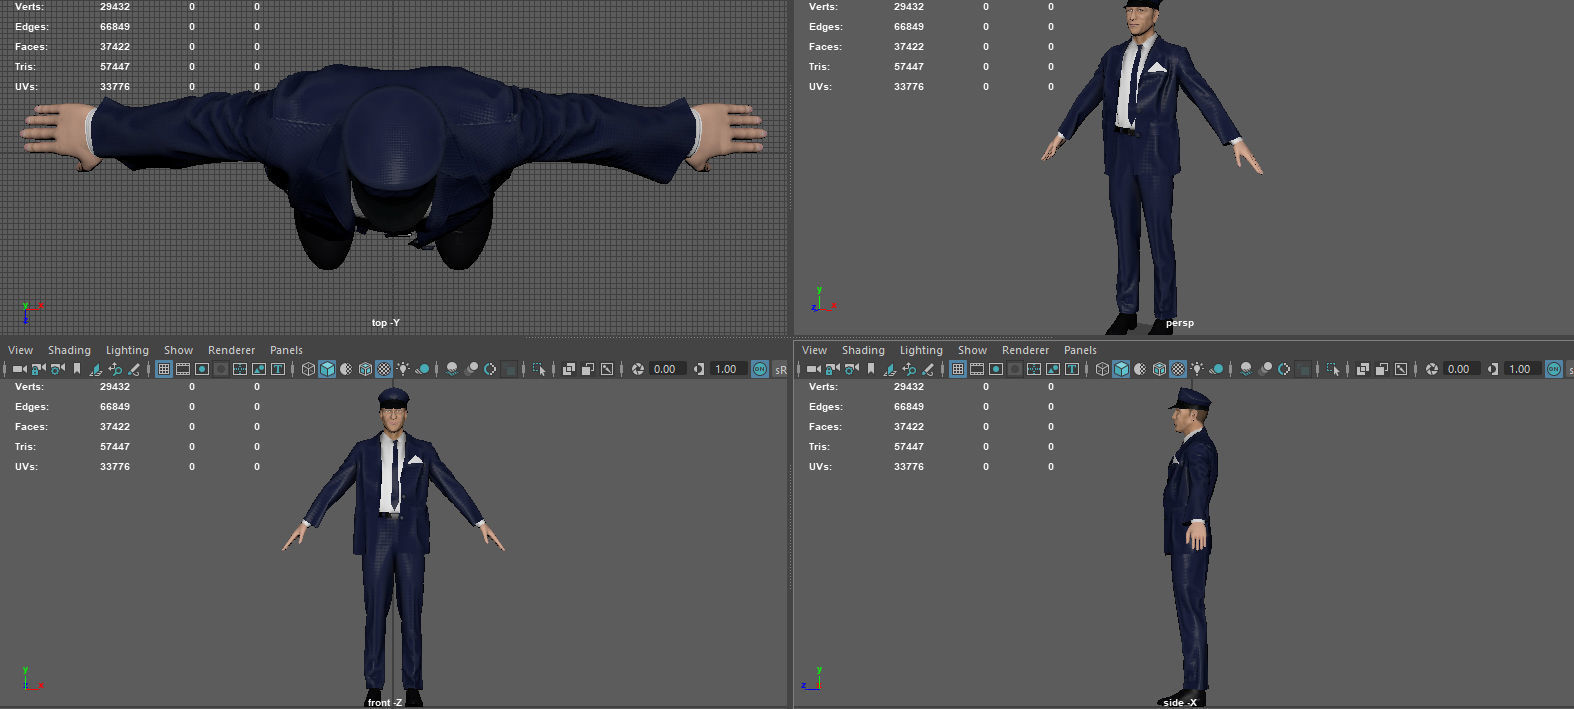Open Panels menu in side panel
This screenshot has width=1574, height=709.
pos(1080,350)
